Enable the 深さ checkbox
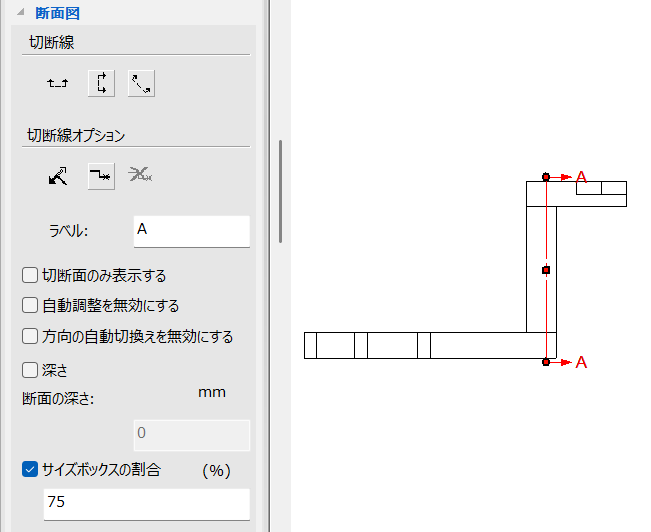Screen dimensions: 651x532 (30, 370)
